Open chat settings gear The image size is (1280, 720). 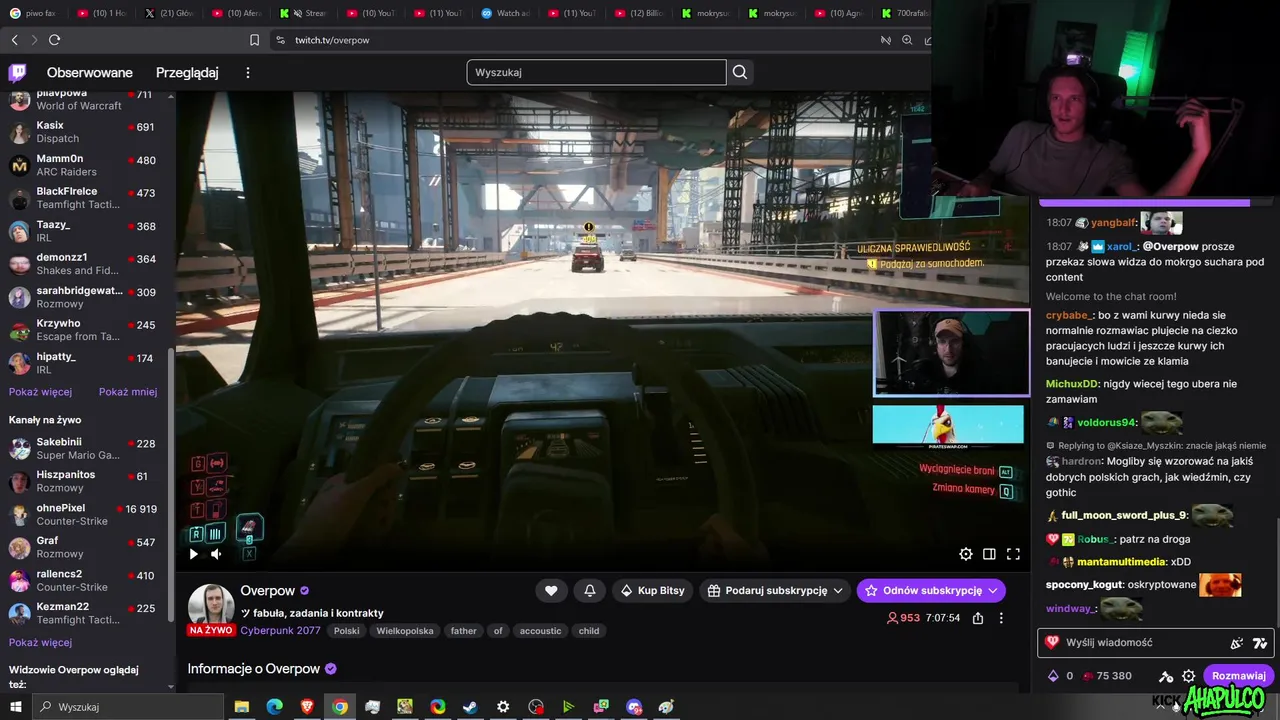[x=1188, y=676]
